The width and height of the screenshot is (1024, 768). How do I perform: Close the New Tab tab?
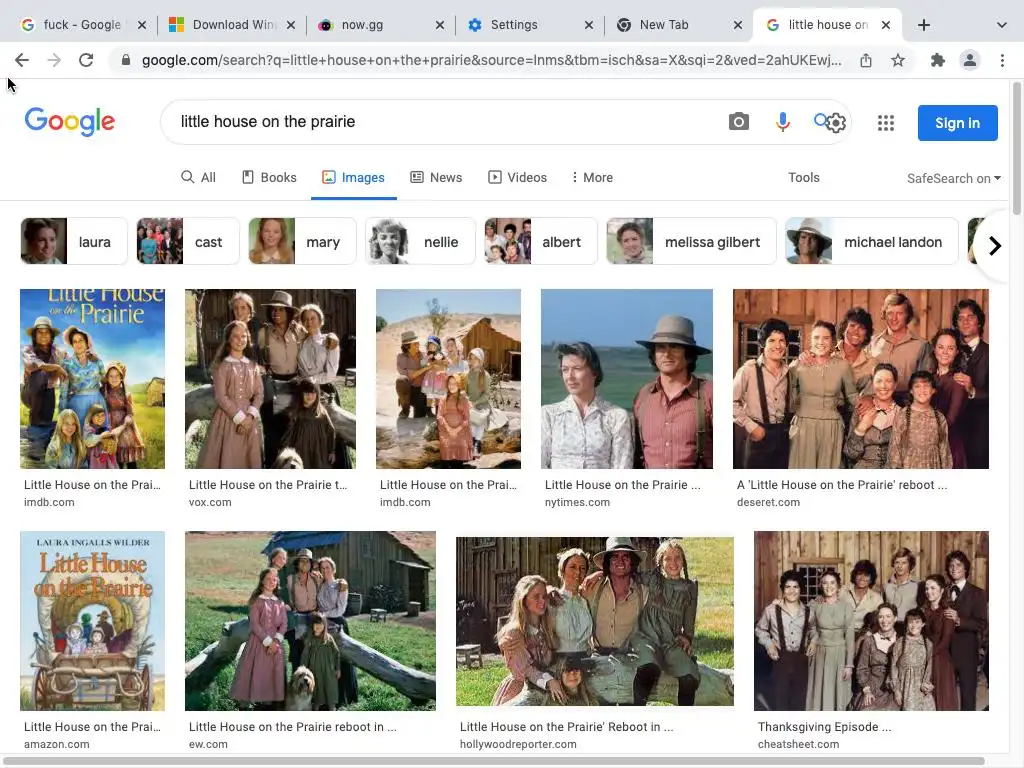coord(737,25)
